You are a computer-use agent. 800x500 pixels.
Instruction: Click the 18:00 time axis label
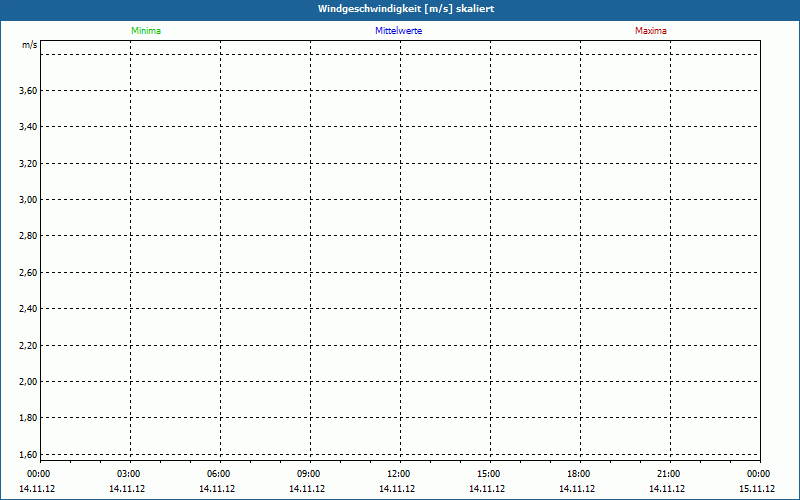(x=579, y=474)
